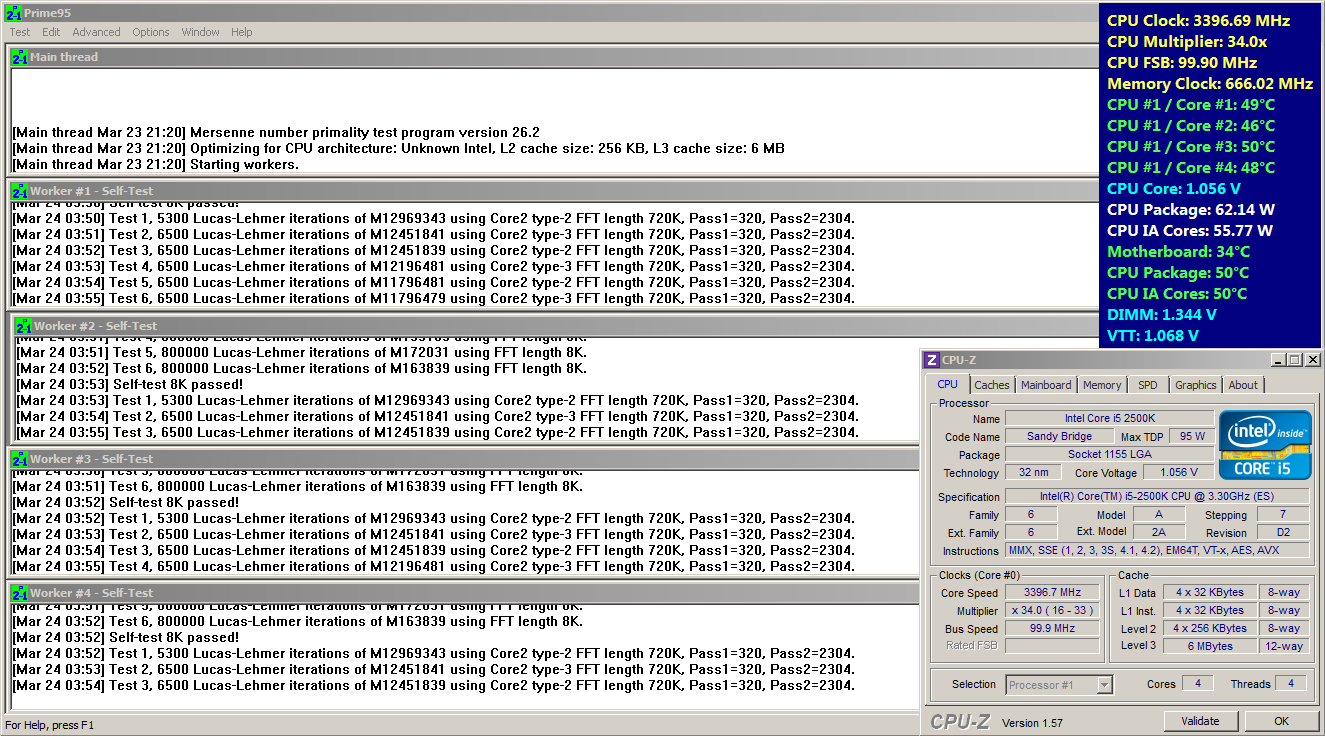Viewport: 1325px width, 736px height.
Task: Switch to the Memory tab in CPU-Z
Action: point(1102,385)
